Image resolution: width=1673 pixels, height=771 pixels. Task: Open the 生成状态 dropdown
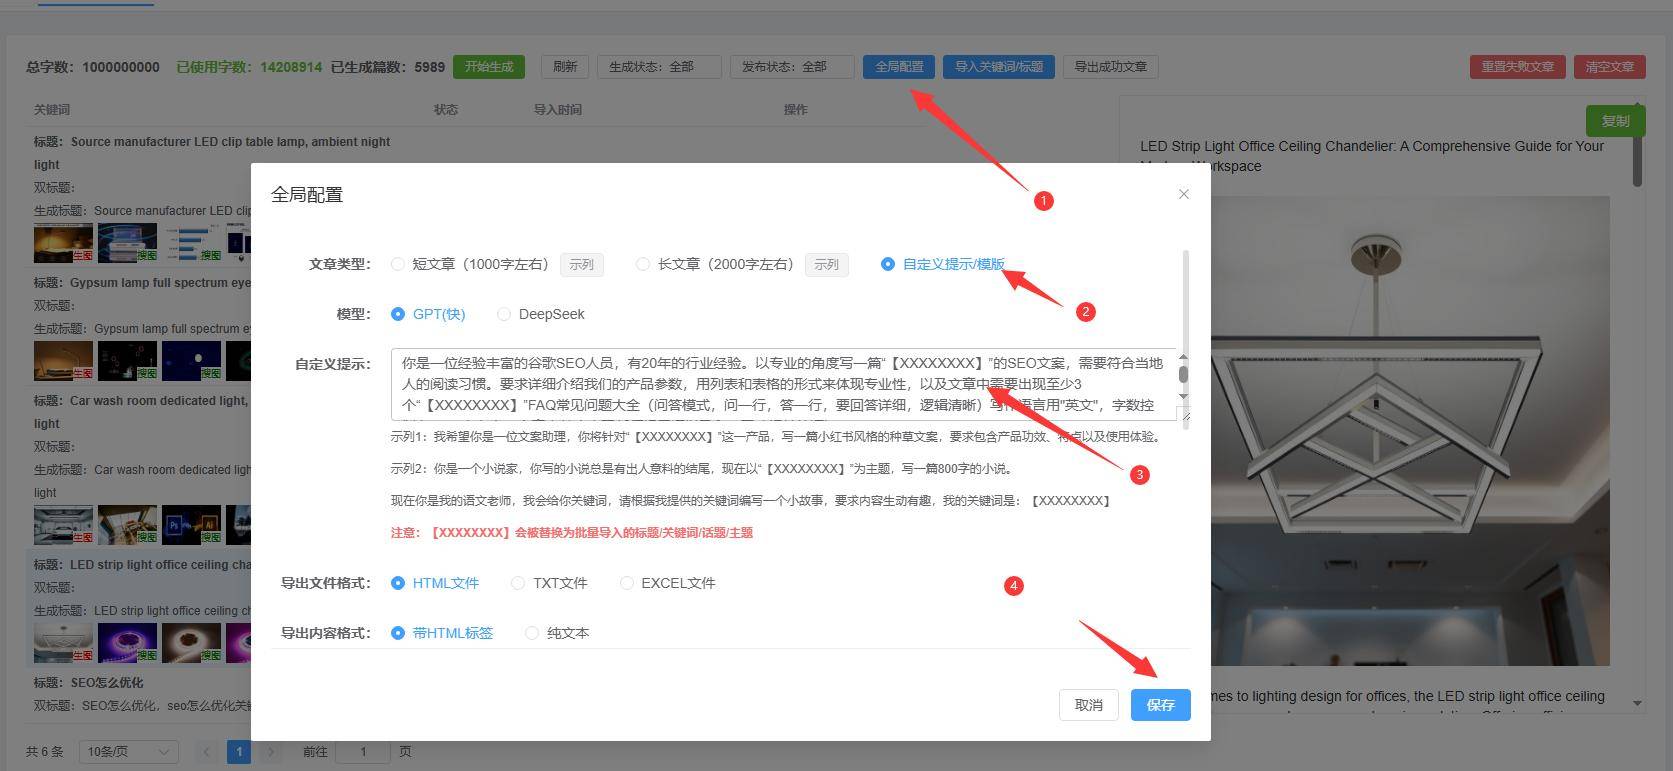[x=659, y=67]
